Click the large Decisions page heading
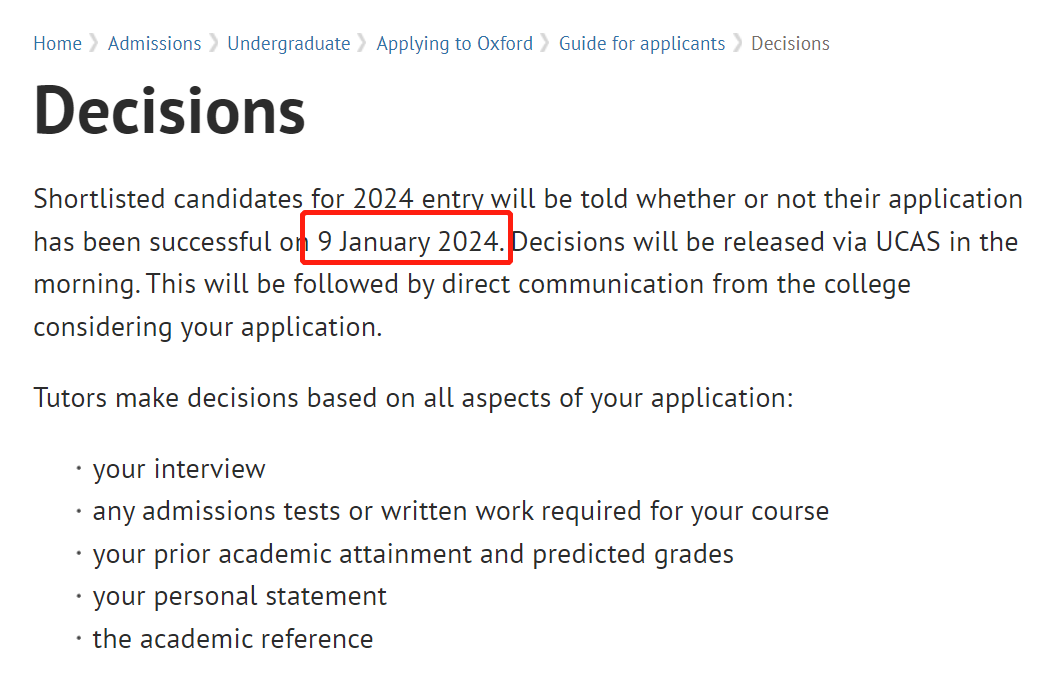 (x=170, y=111)
